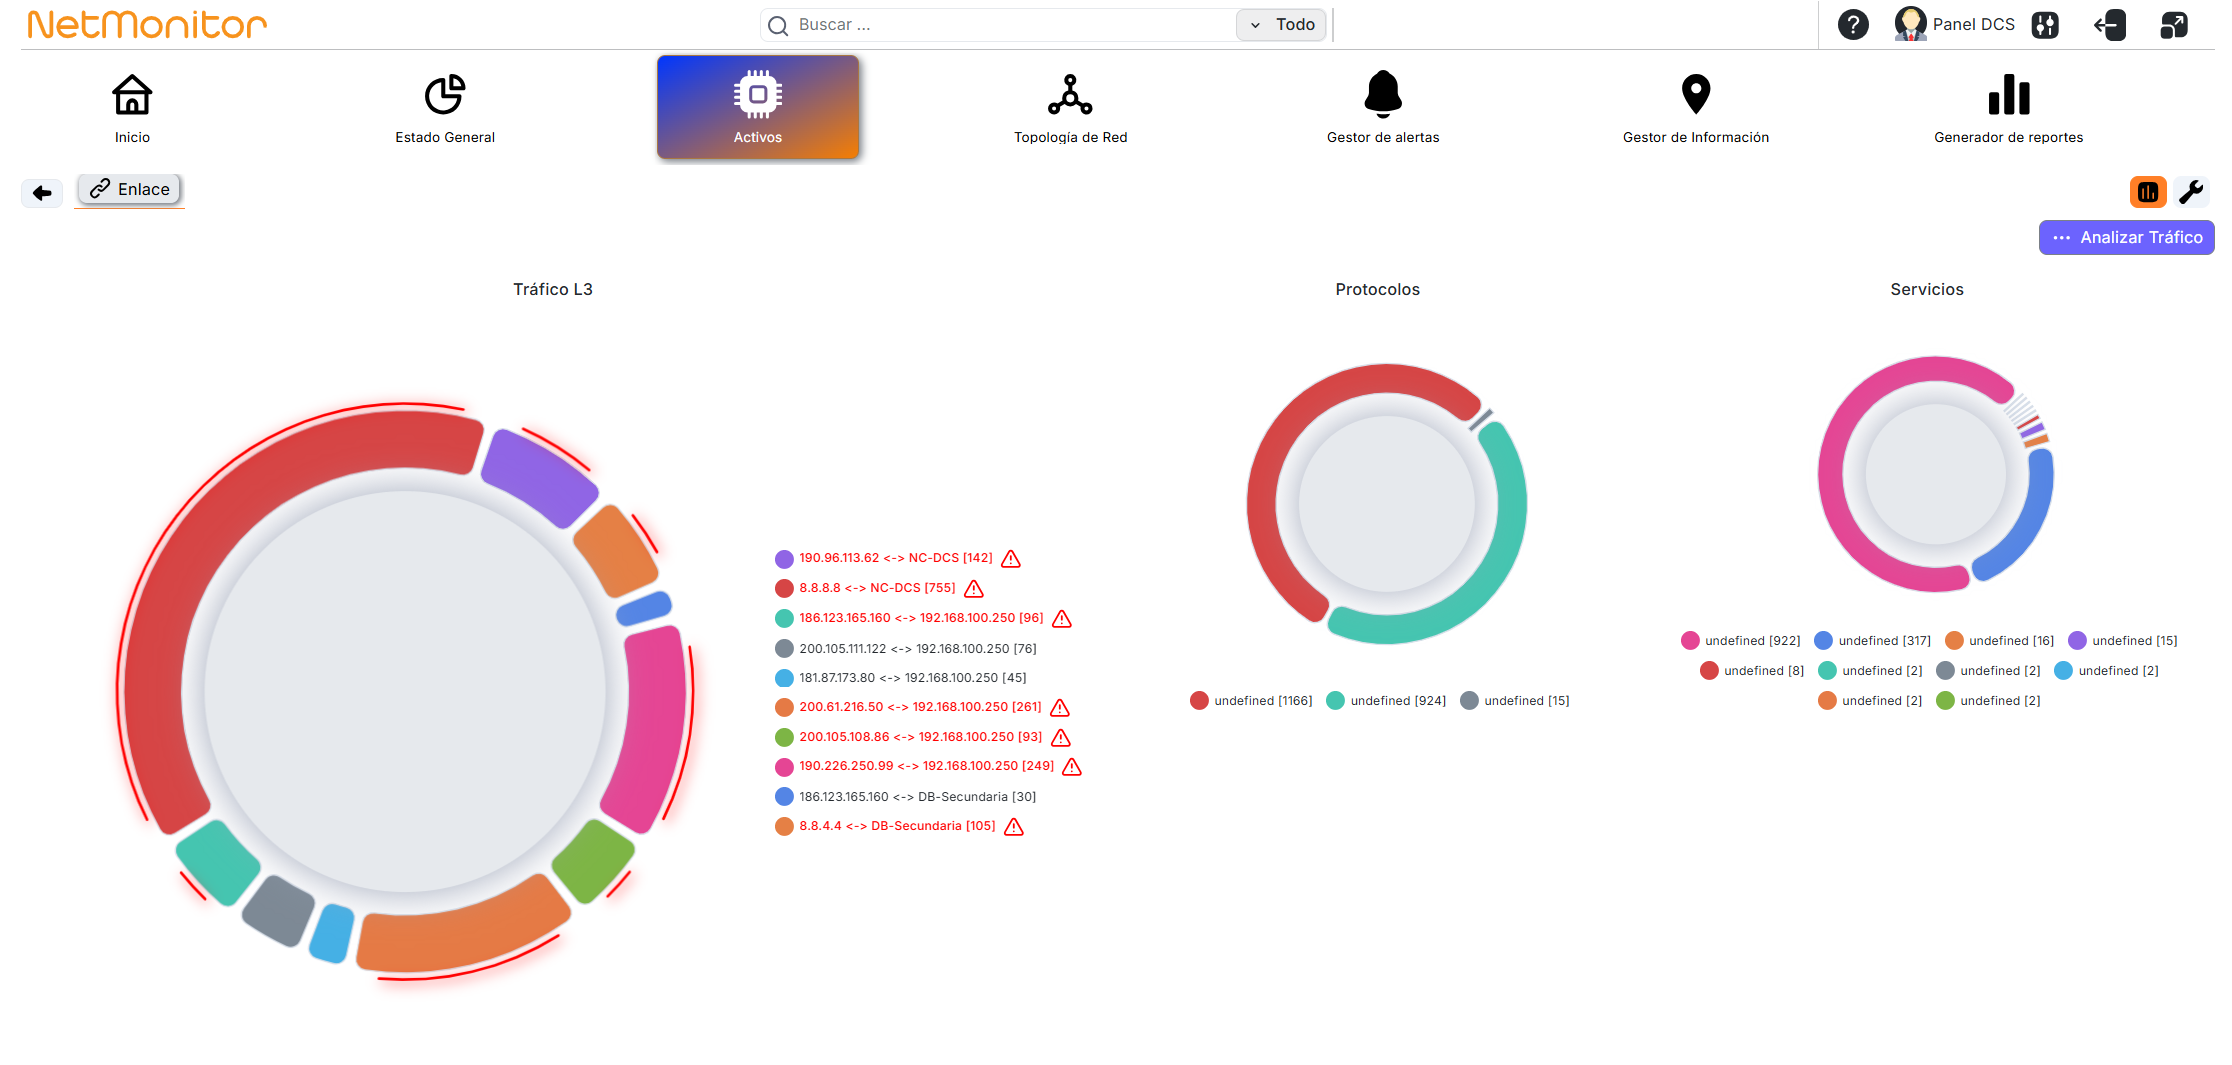This screenshot has width=2232, height=1065.
Task: Click the warning icon beside 8.8.4.4 DB-Secundaria
Action: point(1014,827)
